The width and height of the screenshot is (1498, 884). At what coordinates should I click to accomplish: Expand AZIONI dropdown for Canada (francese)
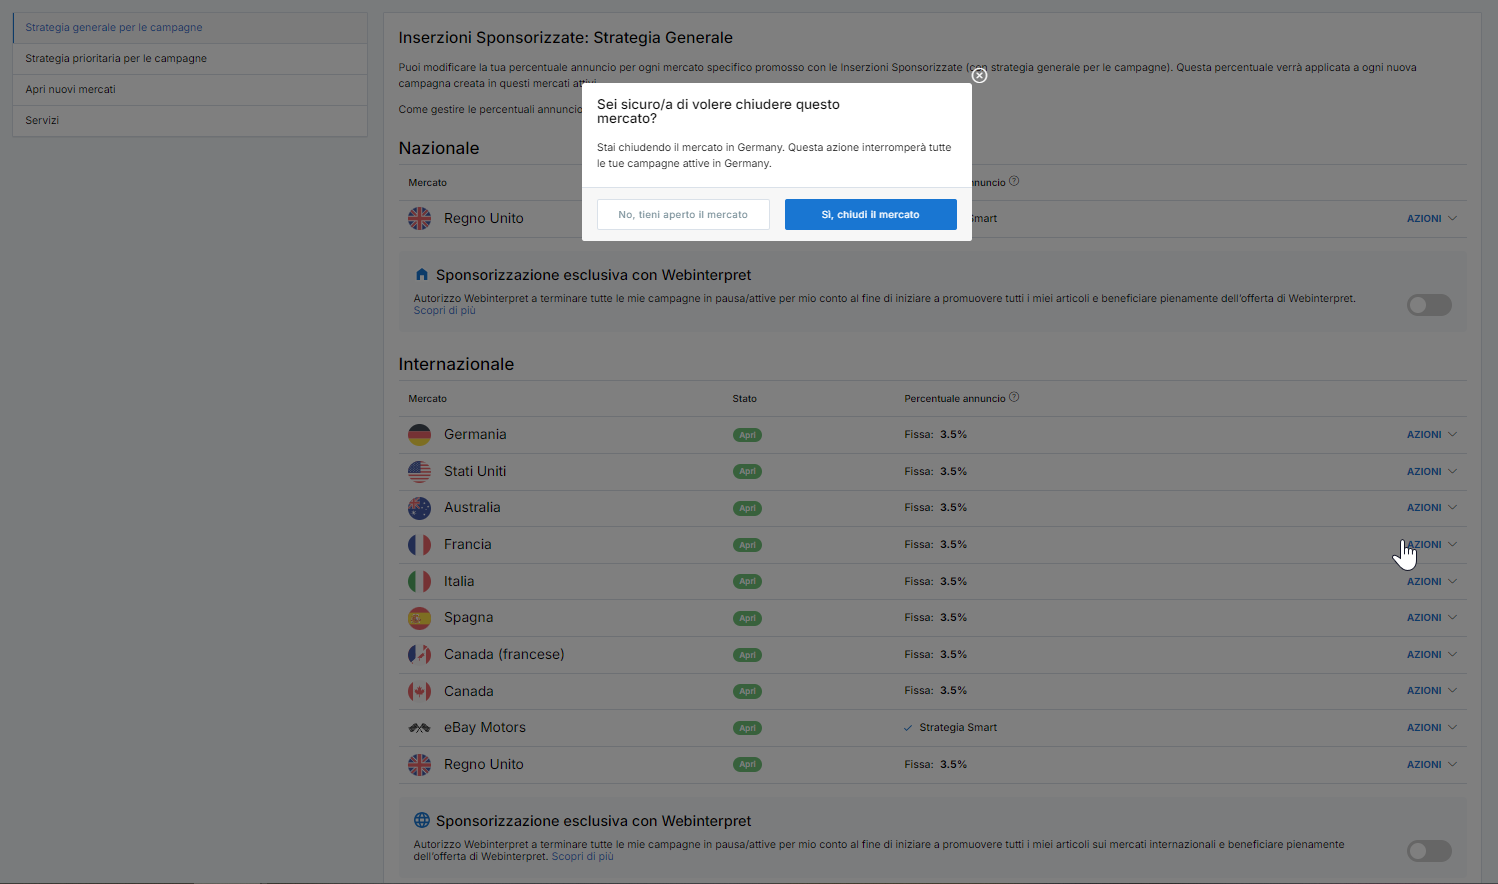[x=1431, y=655]
